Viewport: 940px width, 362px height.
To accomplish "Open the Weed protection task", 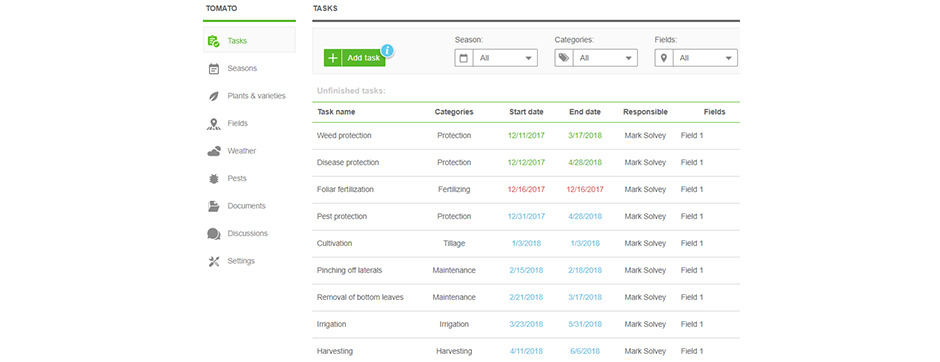I will (344, 135).
